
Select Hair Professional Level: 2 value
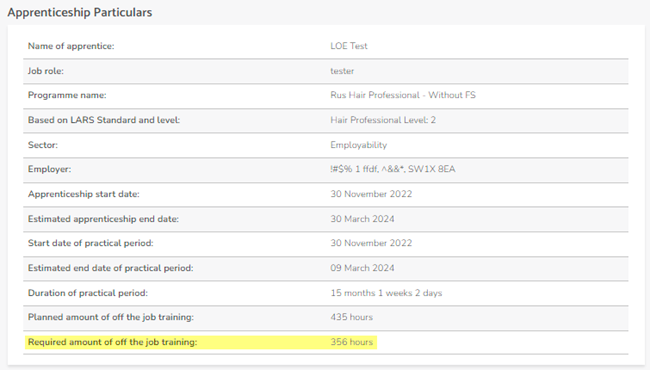point(383,120)
